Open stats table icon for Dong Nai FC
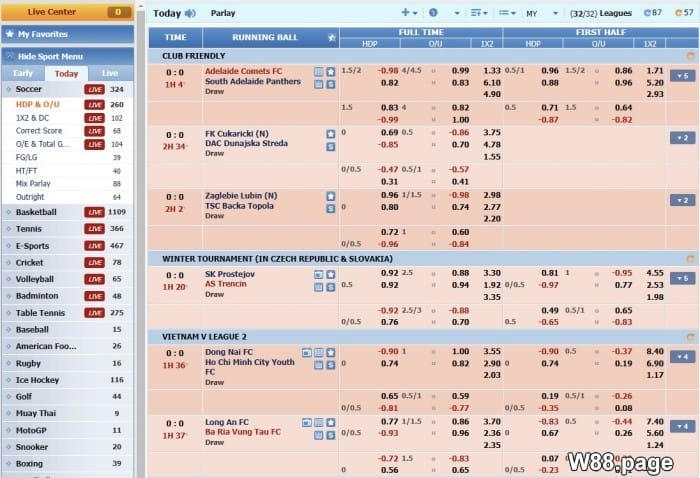700x478 pixels. point(318,353)
